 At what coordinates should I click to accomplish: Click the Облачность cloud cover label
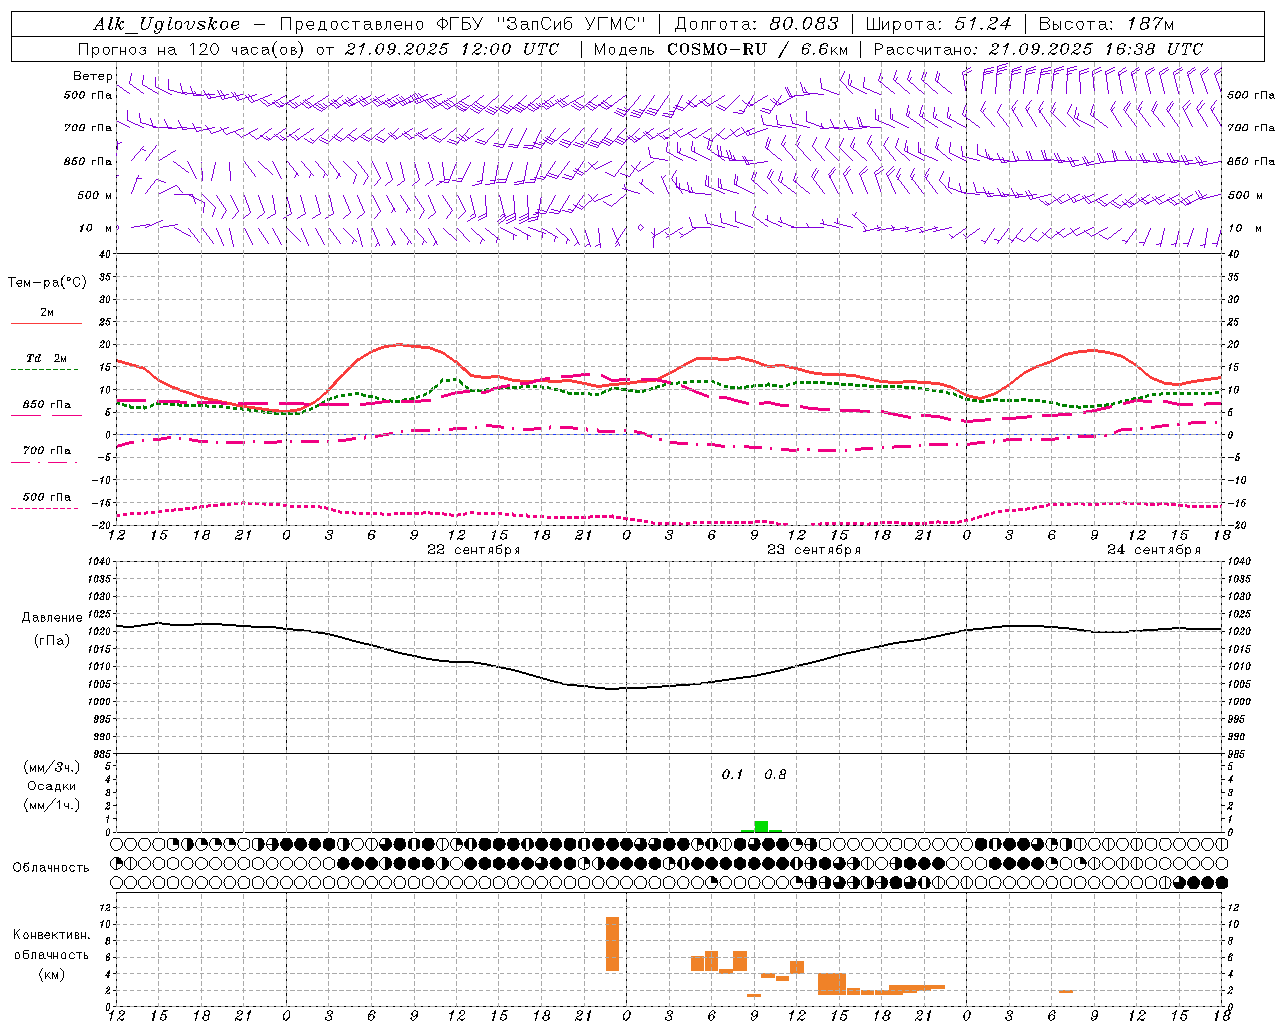click(x=51, y=868)
